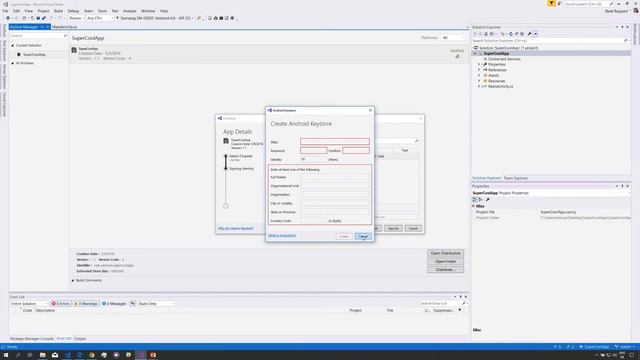Image resolution: width=640 pixels, height=360 pixels.
Task: Toggle the Messages filter in Error List
Action: [x=114, y=304]
